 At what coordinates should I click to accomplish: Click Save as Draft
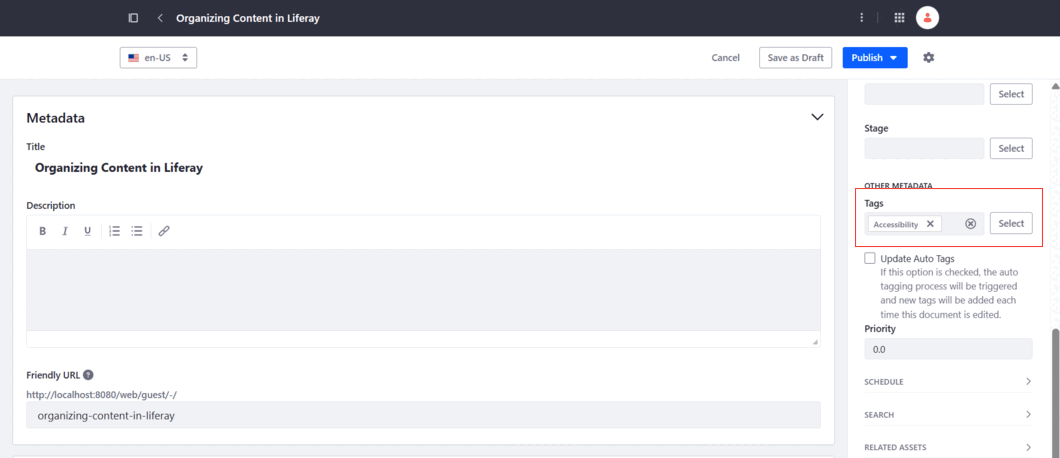[795, 58]
